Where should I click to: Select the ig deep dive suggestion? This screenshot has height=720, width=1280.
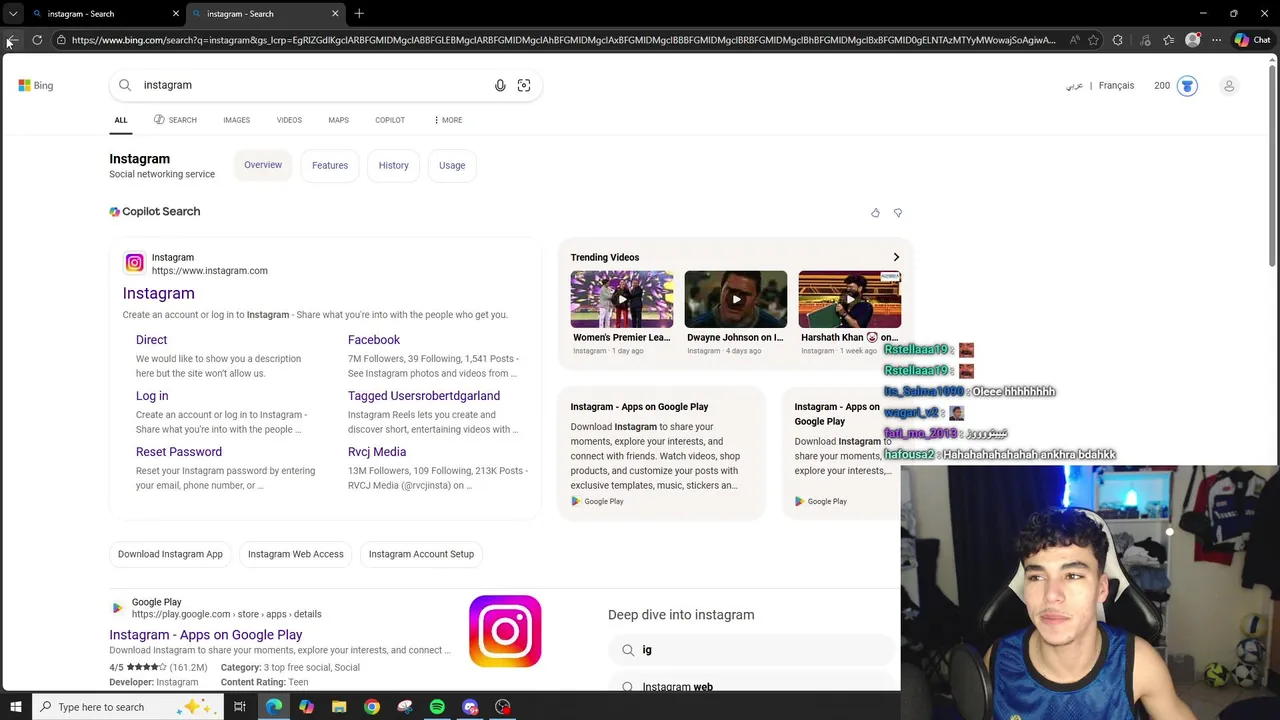750,650
